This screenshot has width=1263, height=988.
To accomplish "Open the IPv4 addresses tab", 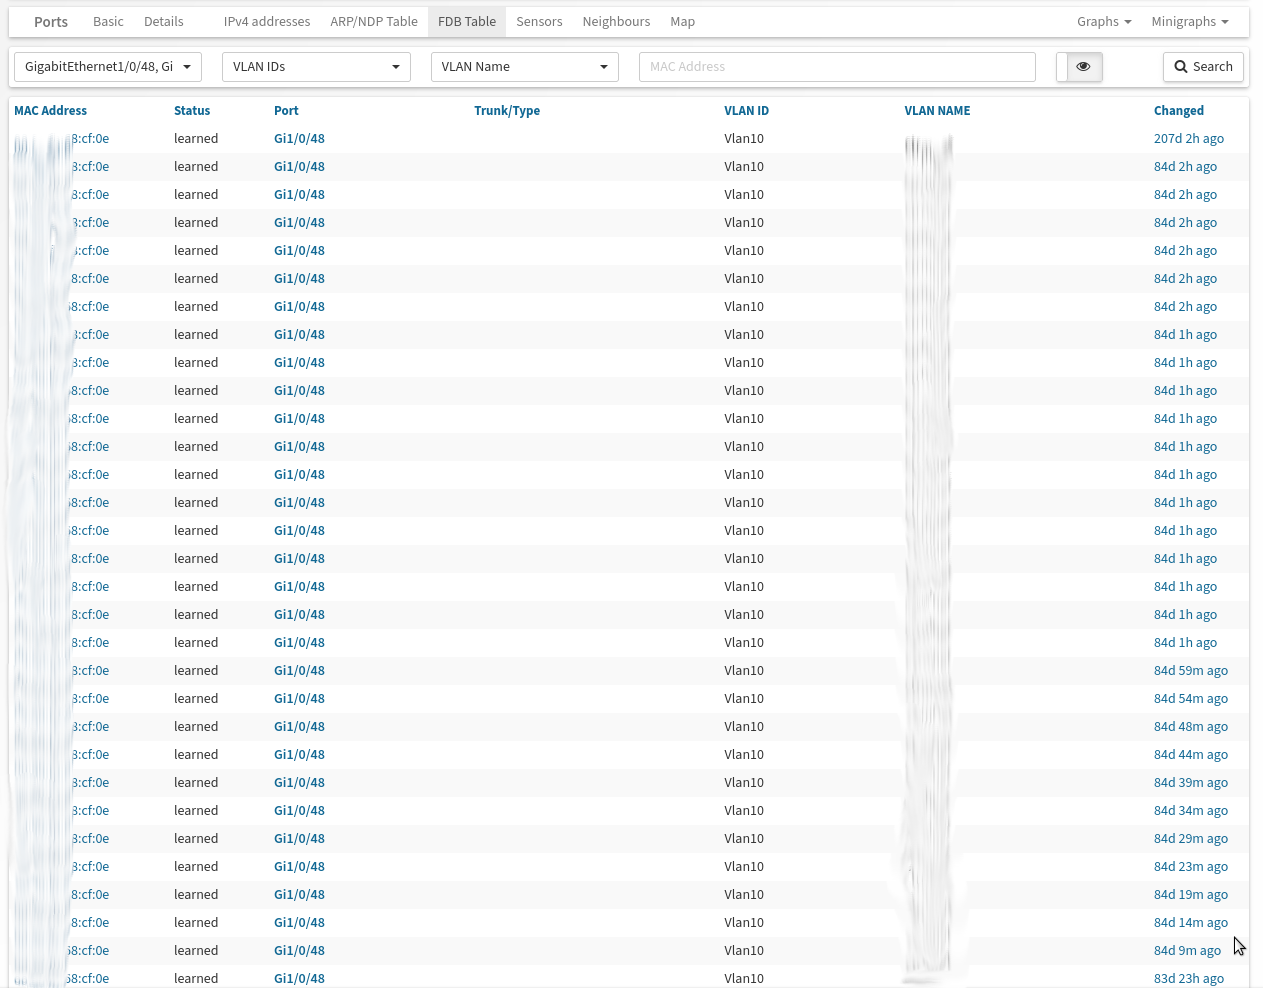I will pos(267,22).
